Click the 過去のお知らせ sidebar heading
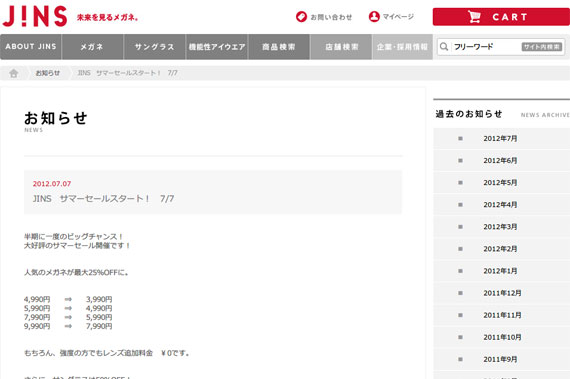This screenshot has width=570, height=379. point(469,114)
